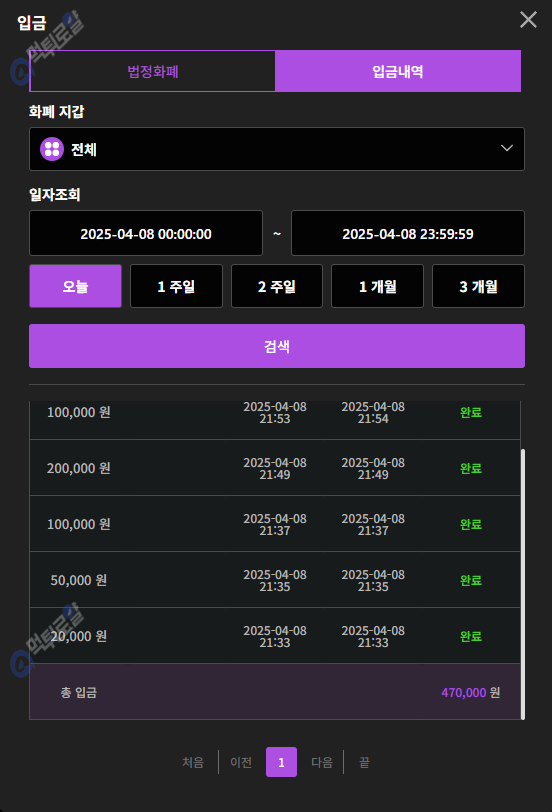Viewport: 552px width, 812px height.
Task: Go to 이전 page
Action: pos(241,762)
